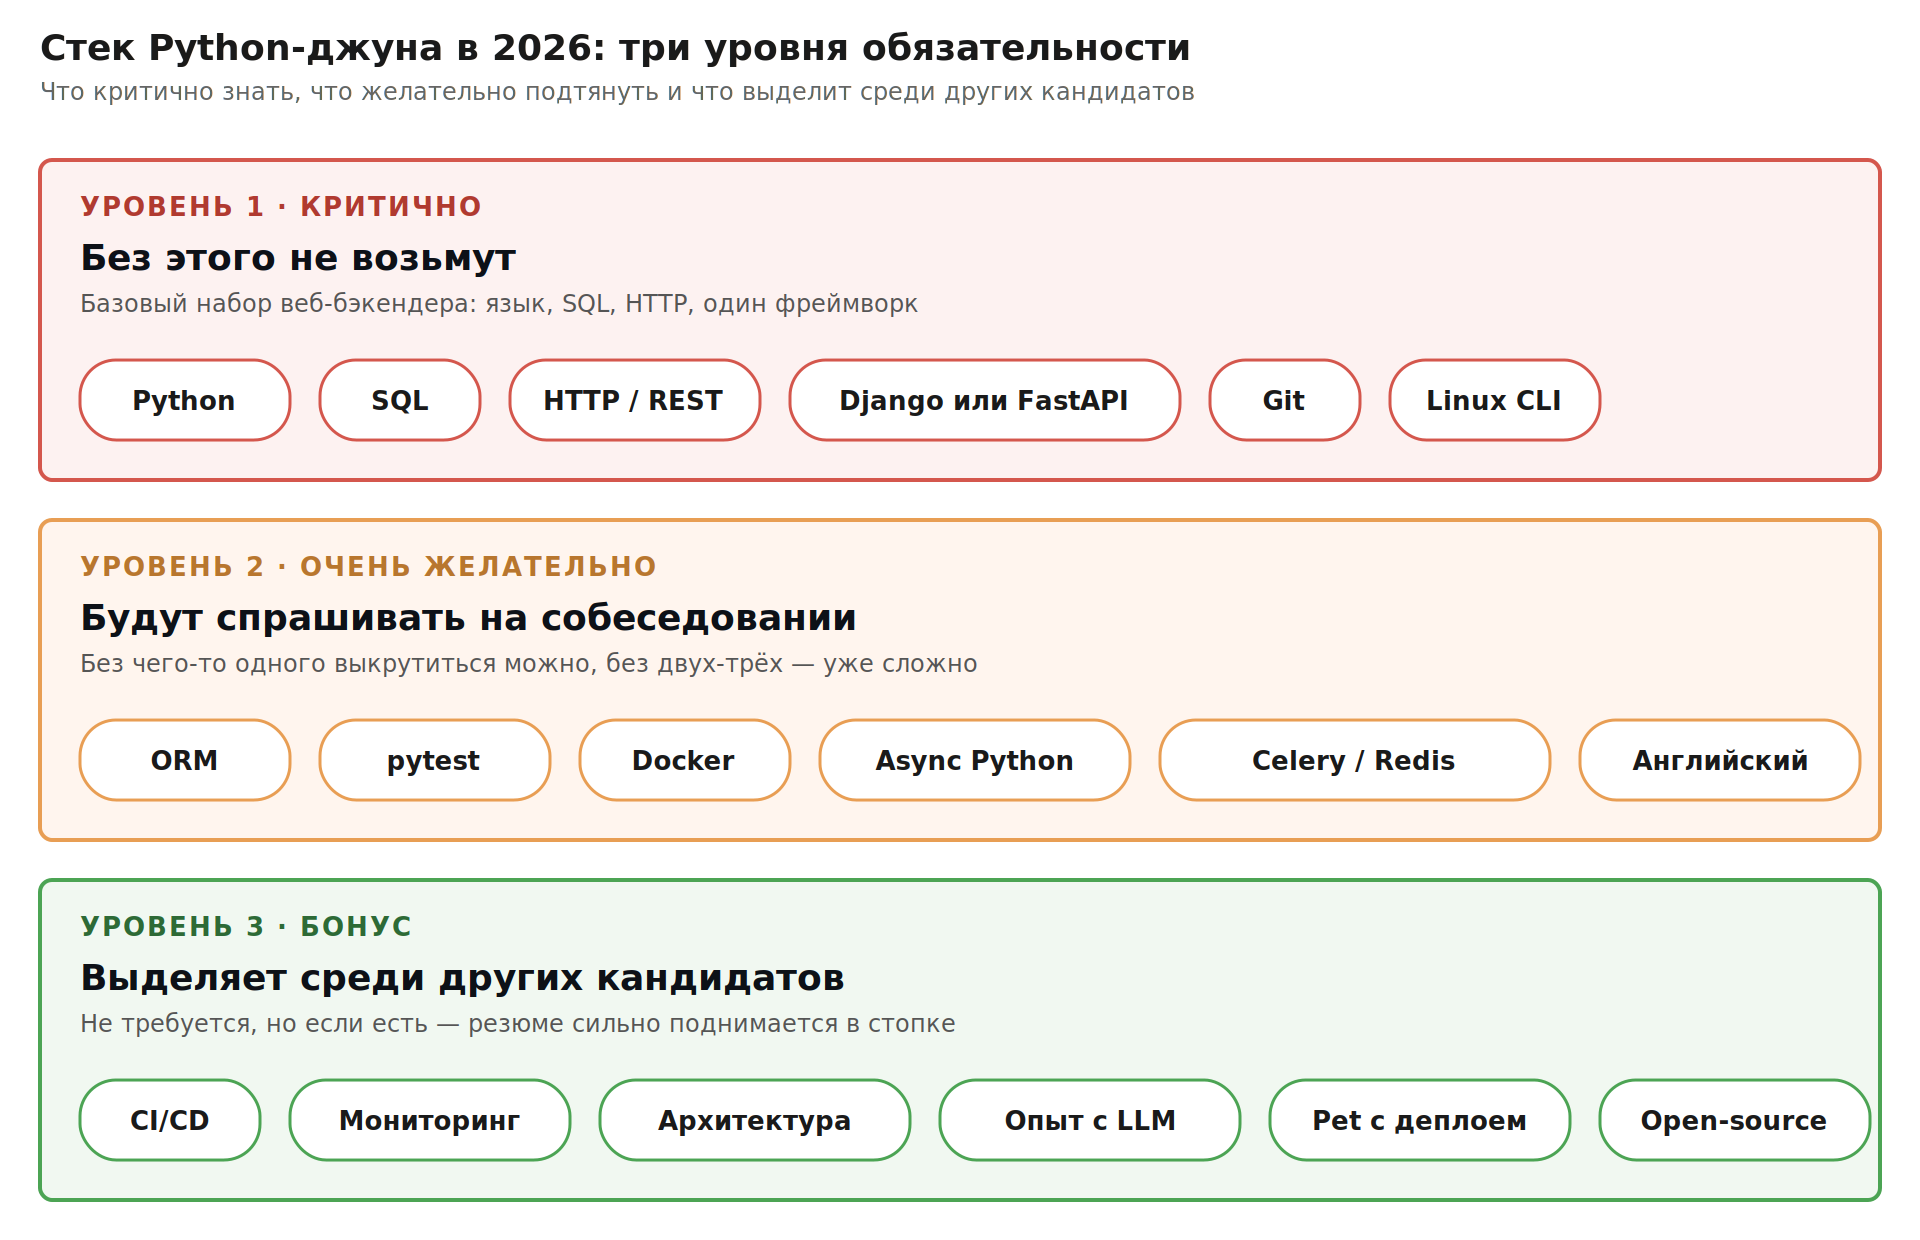
Task: Select the SQL pill
Action: tap(400, 400)
